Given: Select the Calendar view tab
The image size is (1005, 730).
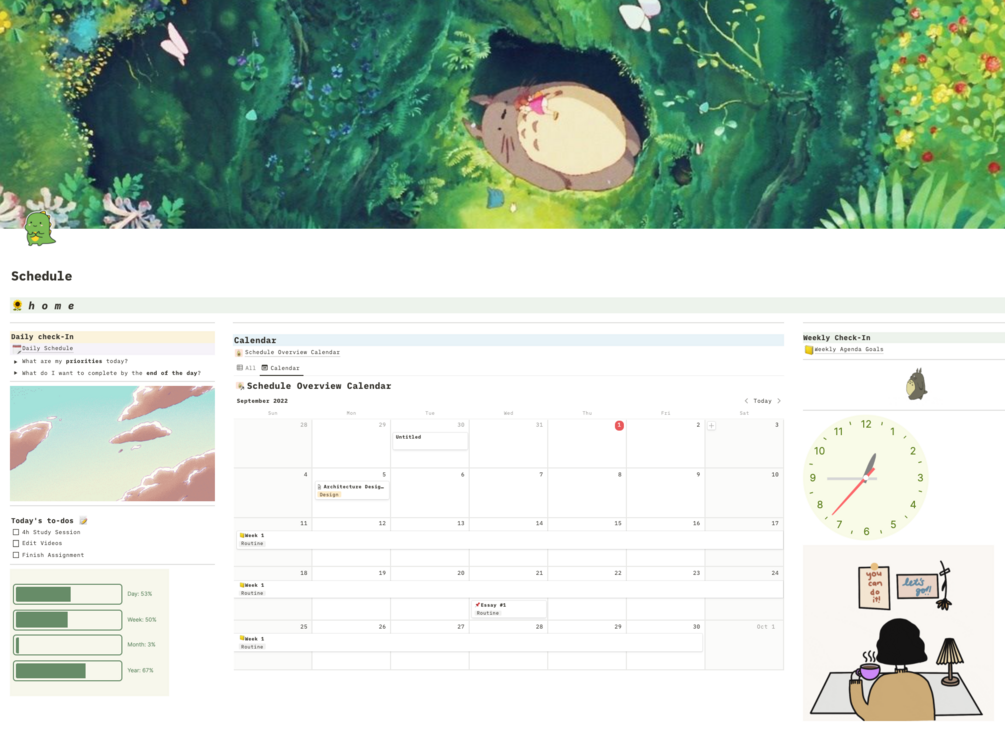Looking at the screenshot, I should (x=281, y=368).
